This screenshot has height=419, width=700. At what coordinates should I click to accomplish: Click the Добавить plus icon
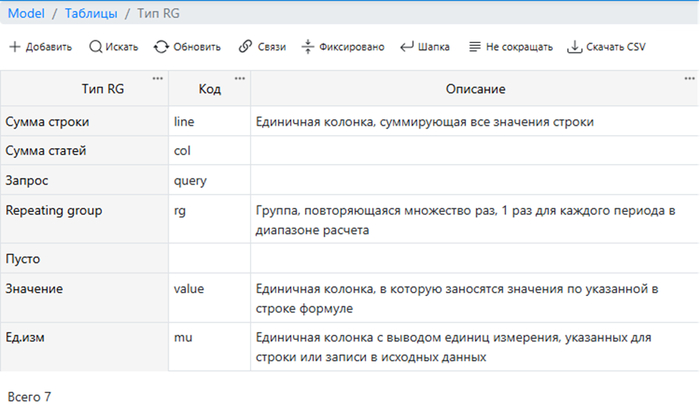point(15,47)
